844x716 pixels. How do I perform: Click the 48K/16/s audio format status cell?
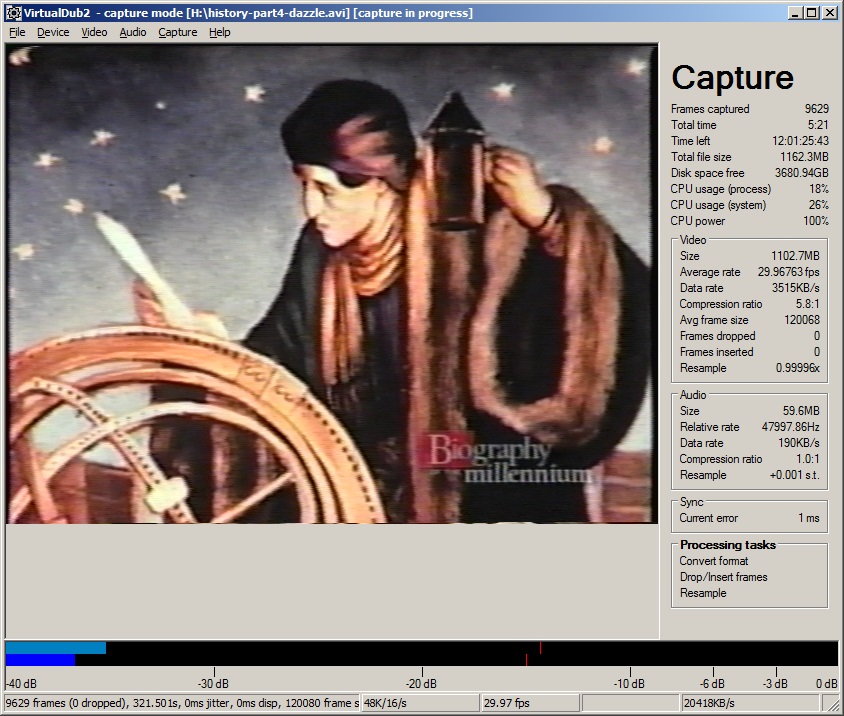[x=420, y=703]
